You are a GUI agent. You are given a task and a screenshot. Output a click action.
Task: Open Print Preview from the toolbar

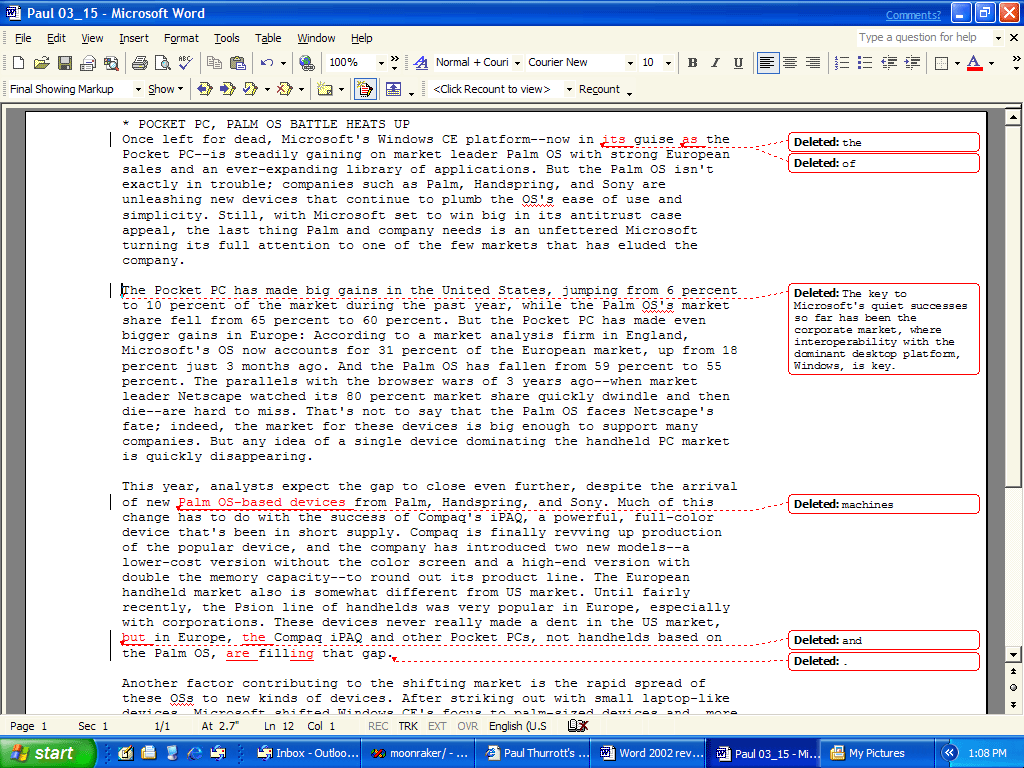[163, 63]
